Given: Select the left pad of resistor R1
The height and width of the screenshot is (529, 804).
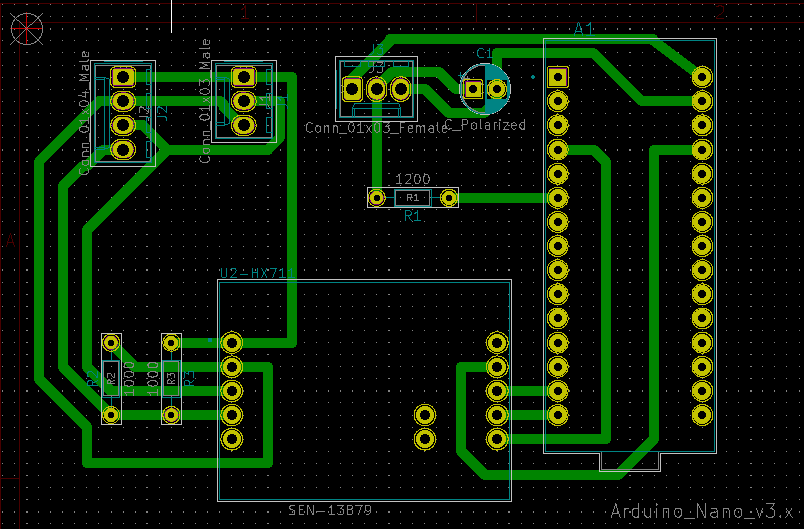Looking at the screenshot, I should (377, 197).
